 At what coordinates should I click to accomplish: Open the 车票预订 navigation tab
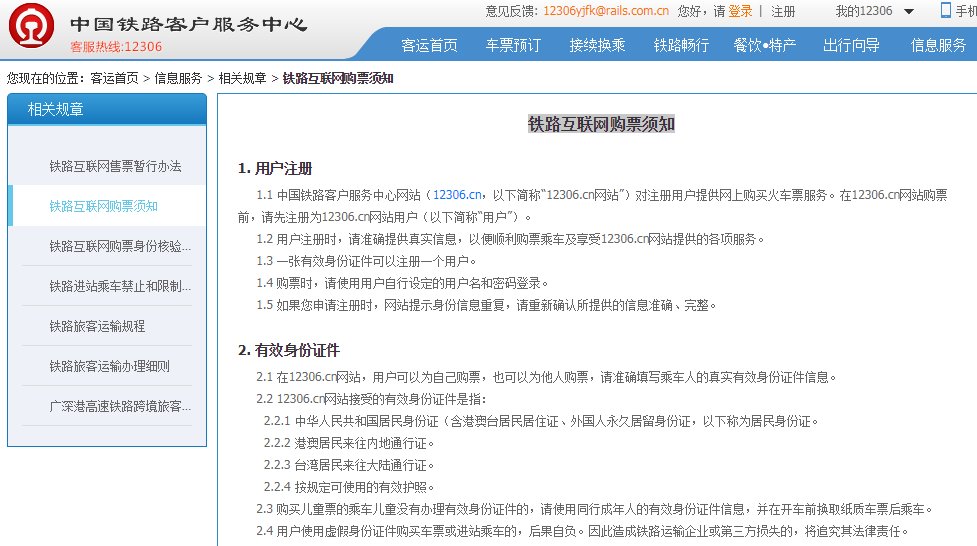[x=513, y=45]
